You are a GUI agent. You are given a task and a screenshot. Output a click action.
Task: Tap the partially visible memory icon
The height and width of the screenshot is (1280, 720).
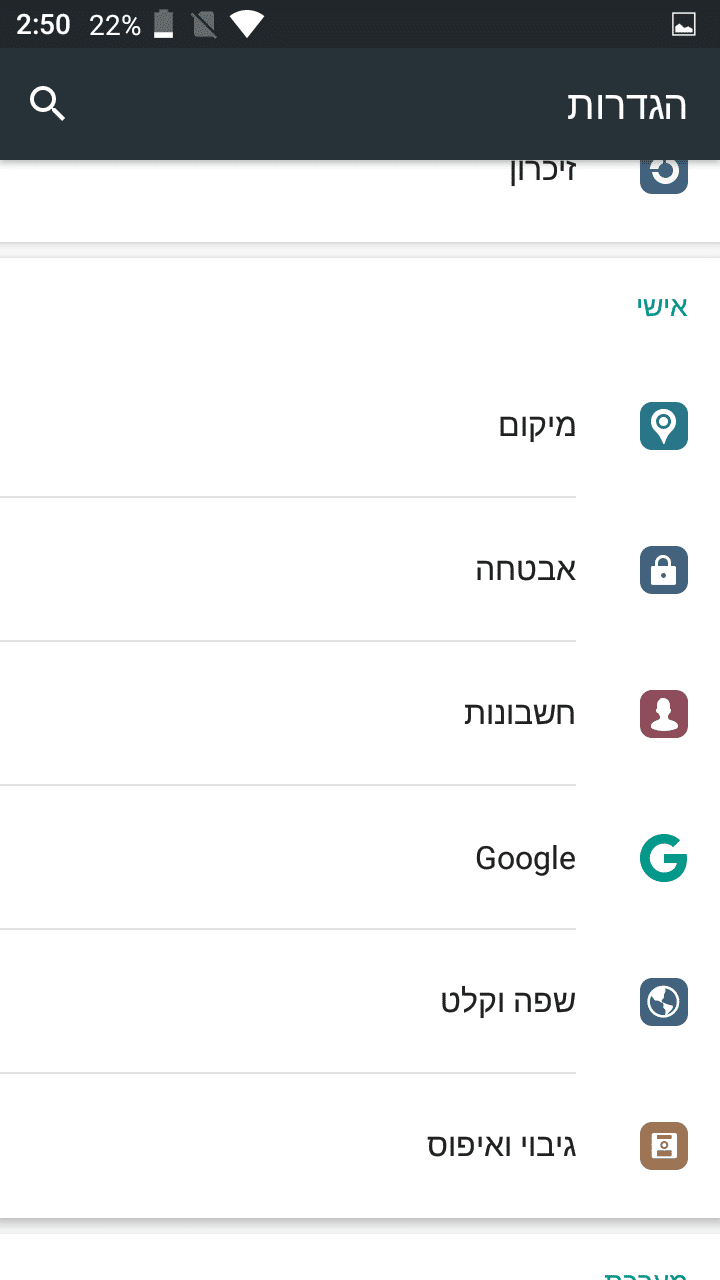664,174
